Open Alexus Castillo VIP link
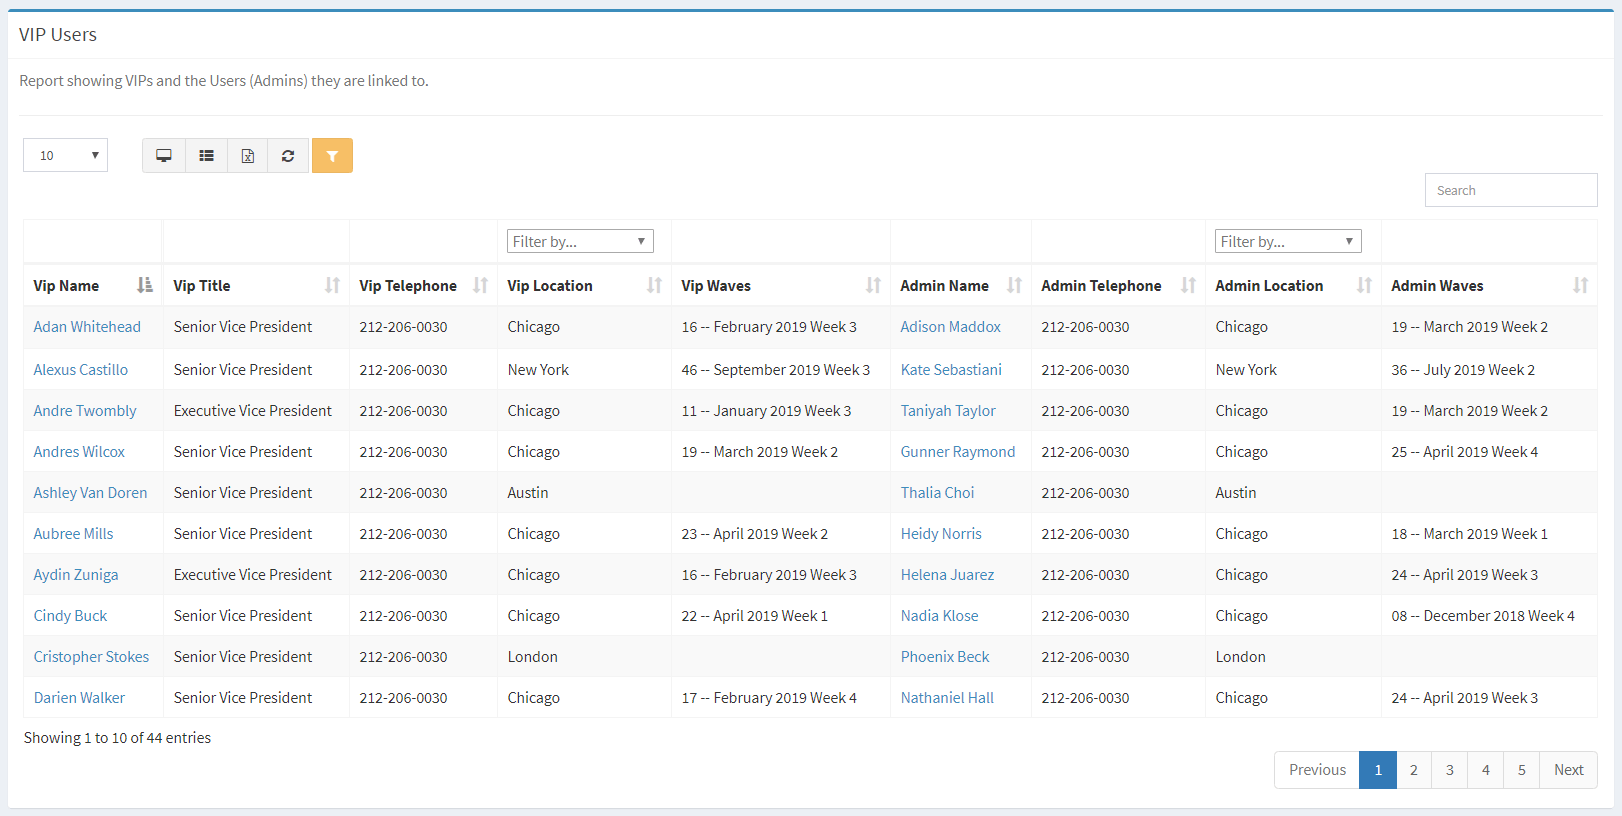This screenshot has height=816, width=1622. click(81, 370)
